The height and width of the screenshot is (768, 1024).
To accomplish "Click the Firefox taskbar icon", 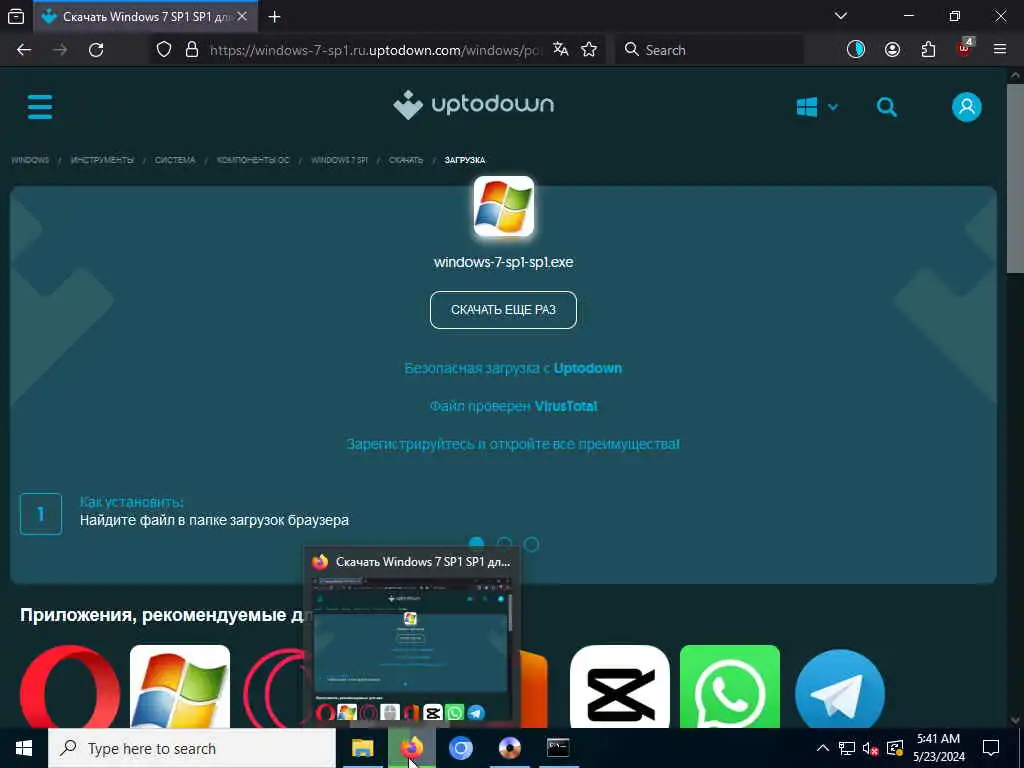I will tap(411, 748).
